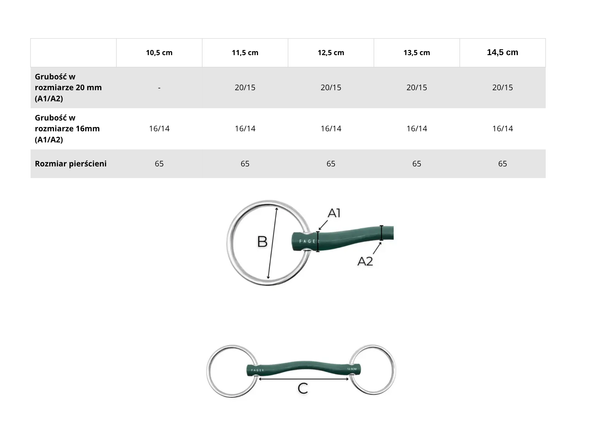The image size is (600, 424).
Task: Click the 'Rozmiar pierścieni' row label
Action: pyautogui.click(x=68, y=162)
